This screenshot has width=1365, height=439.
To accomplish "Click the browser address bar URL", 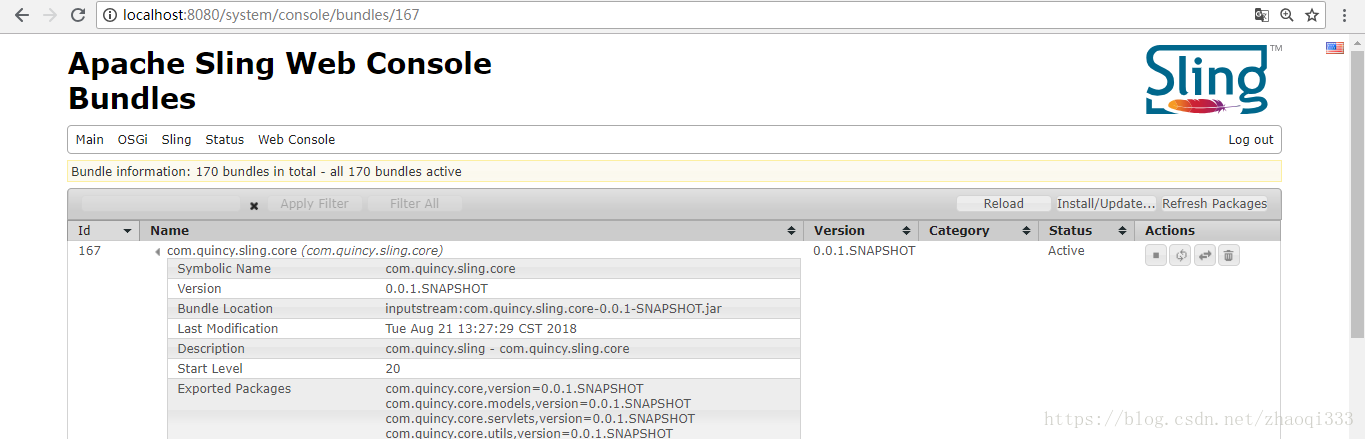I will click(271, 15).
